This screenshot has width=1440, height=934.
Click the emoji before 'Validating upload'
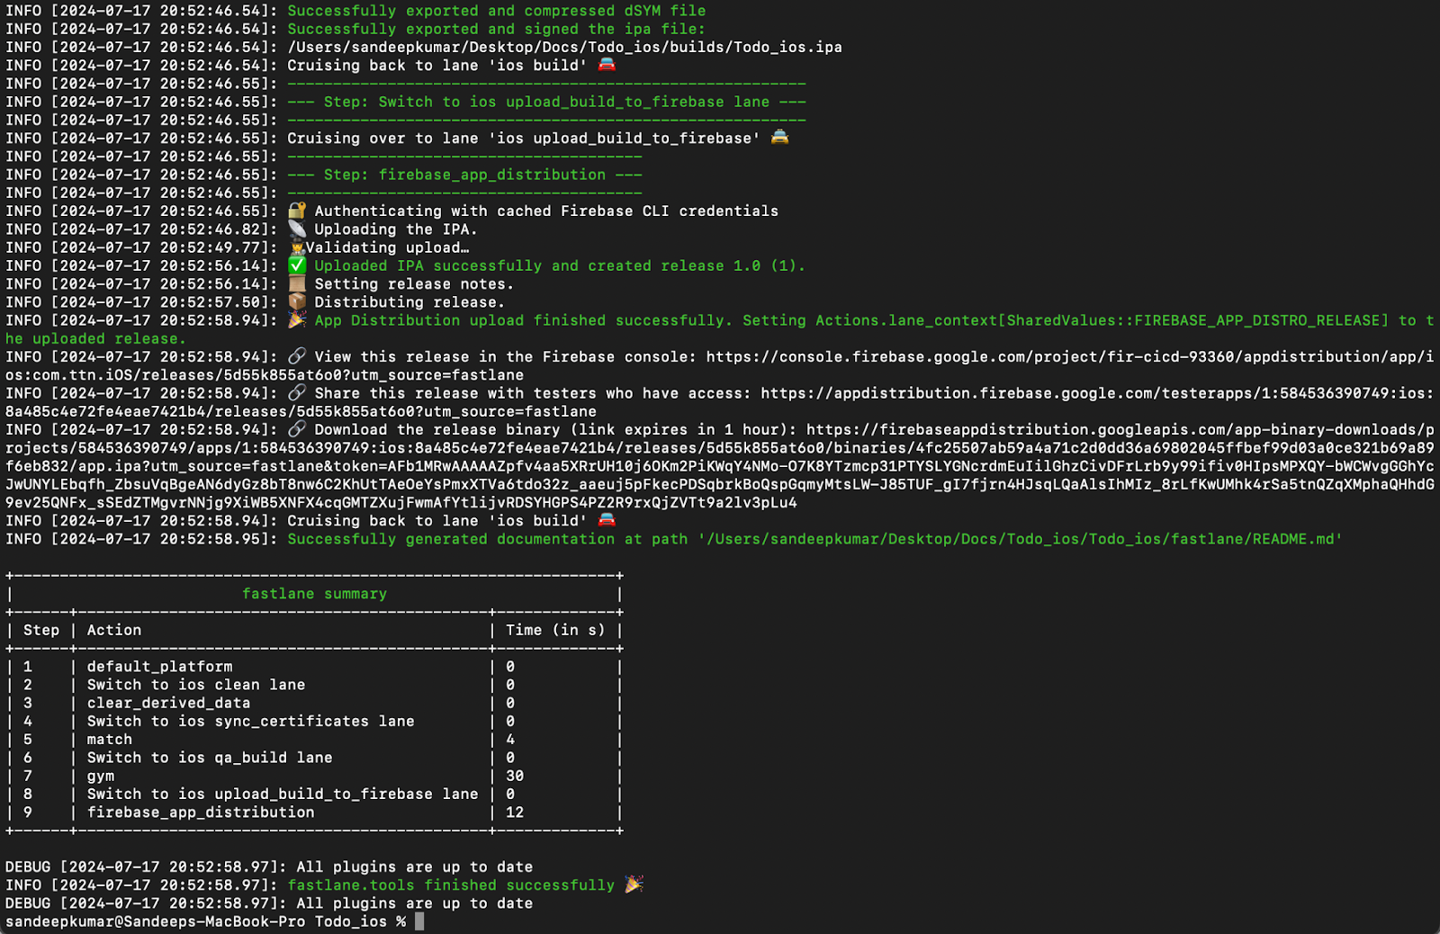tap(297, 247)
